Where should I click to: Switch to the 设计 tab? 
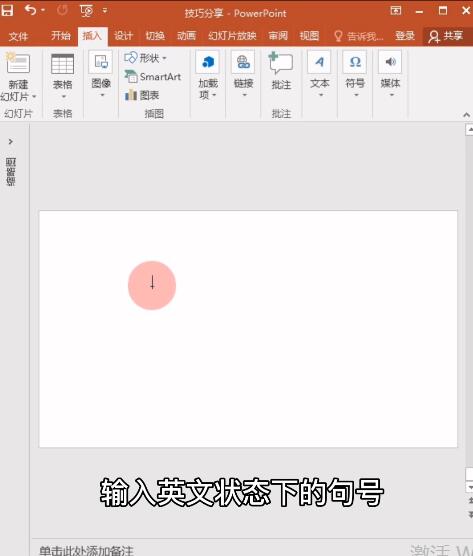click(123, 35)
